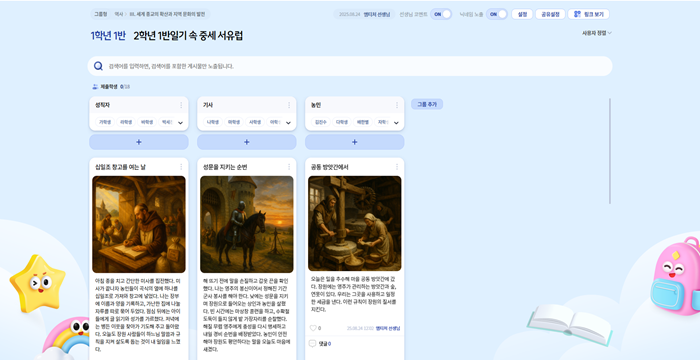
Task: Click the III. 세계 종교 unit breadcrumb
Action: 167,14
